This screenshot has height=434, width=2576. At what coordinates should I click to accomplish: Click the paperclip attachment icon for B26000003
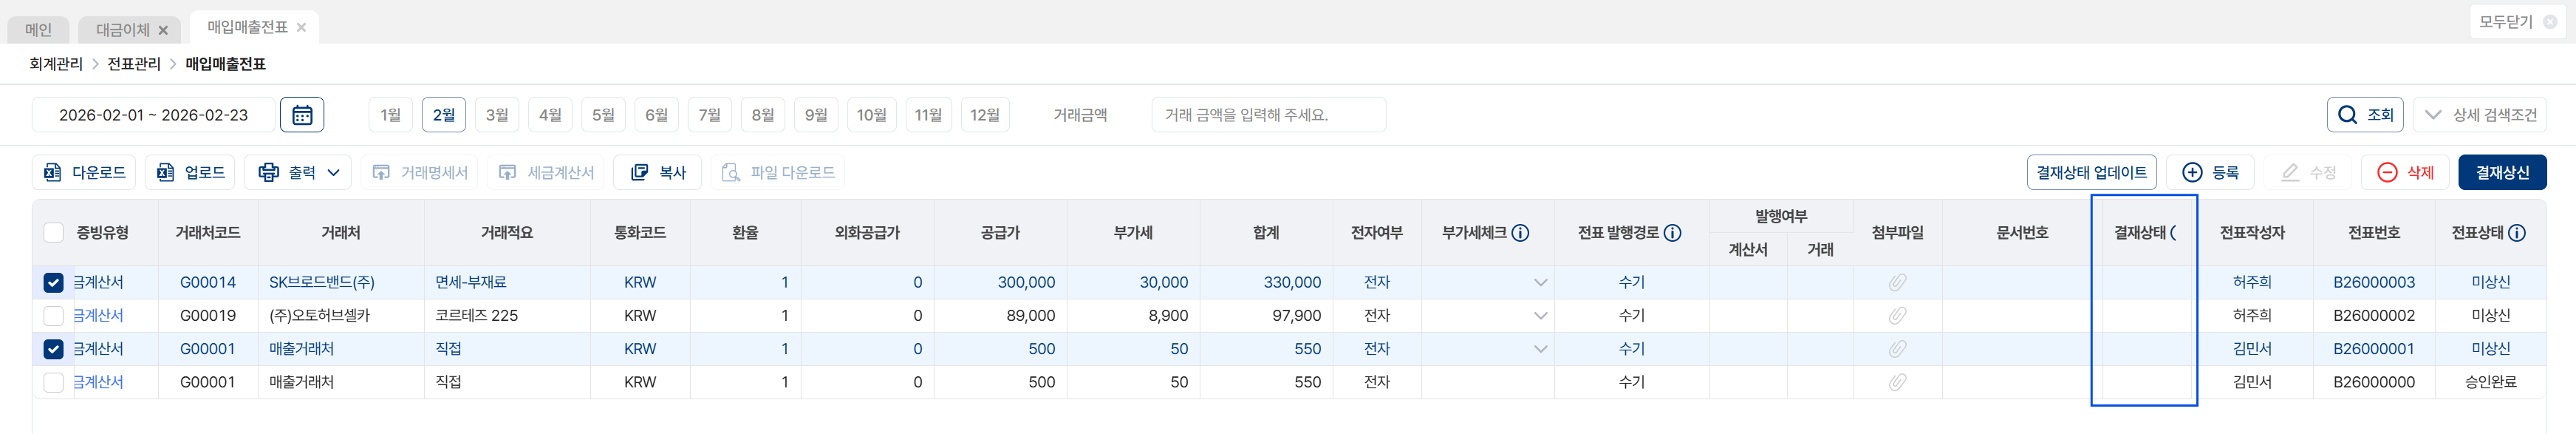(x=1897, y=283)
